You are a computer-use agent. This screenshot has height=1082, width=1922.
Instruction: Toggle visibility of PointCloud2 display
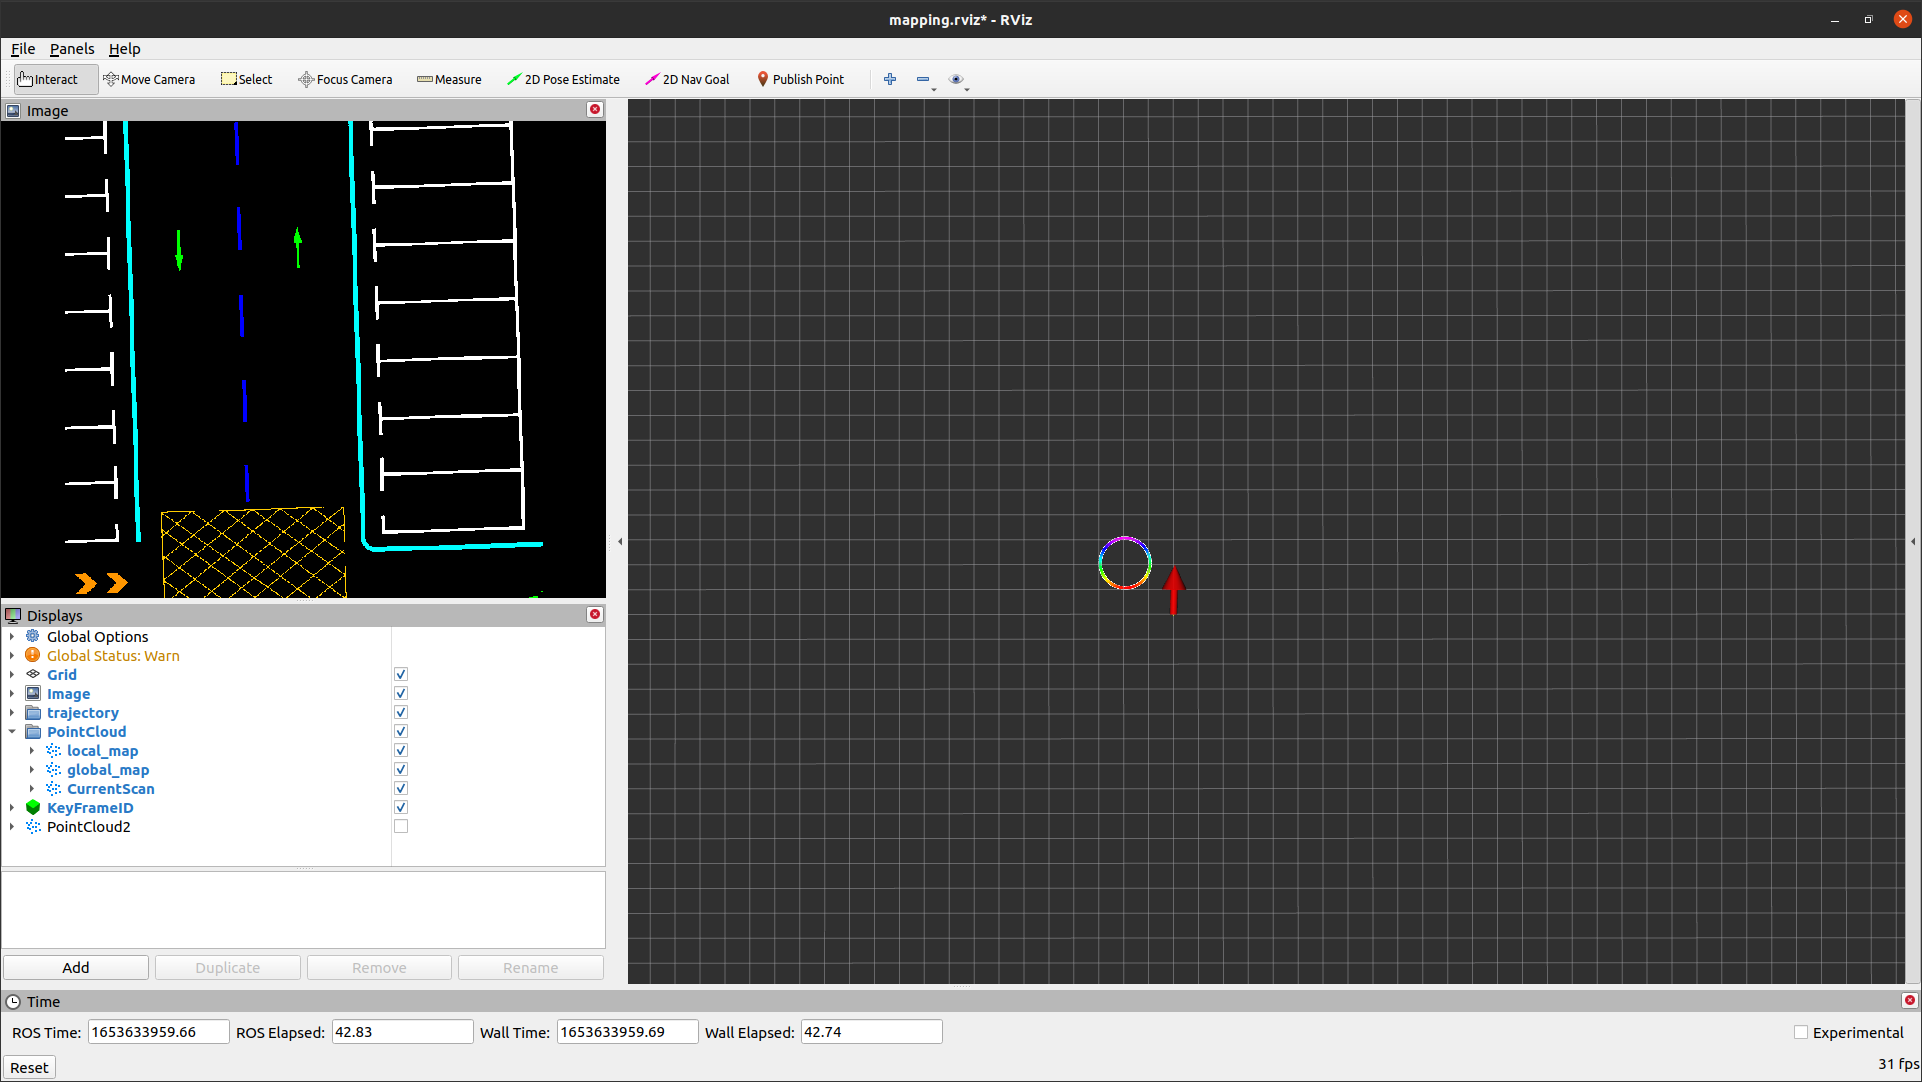click(399, 826)
